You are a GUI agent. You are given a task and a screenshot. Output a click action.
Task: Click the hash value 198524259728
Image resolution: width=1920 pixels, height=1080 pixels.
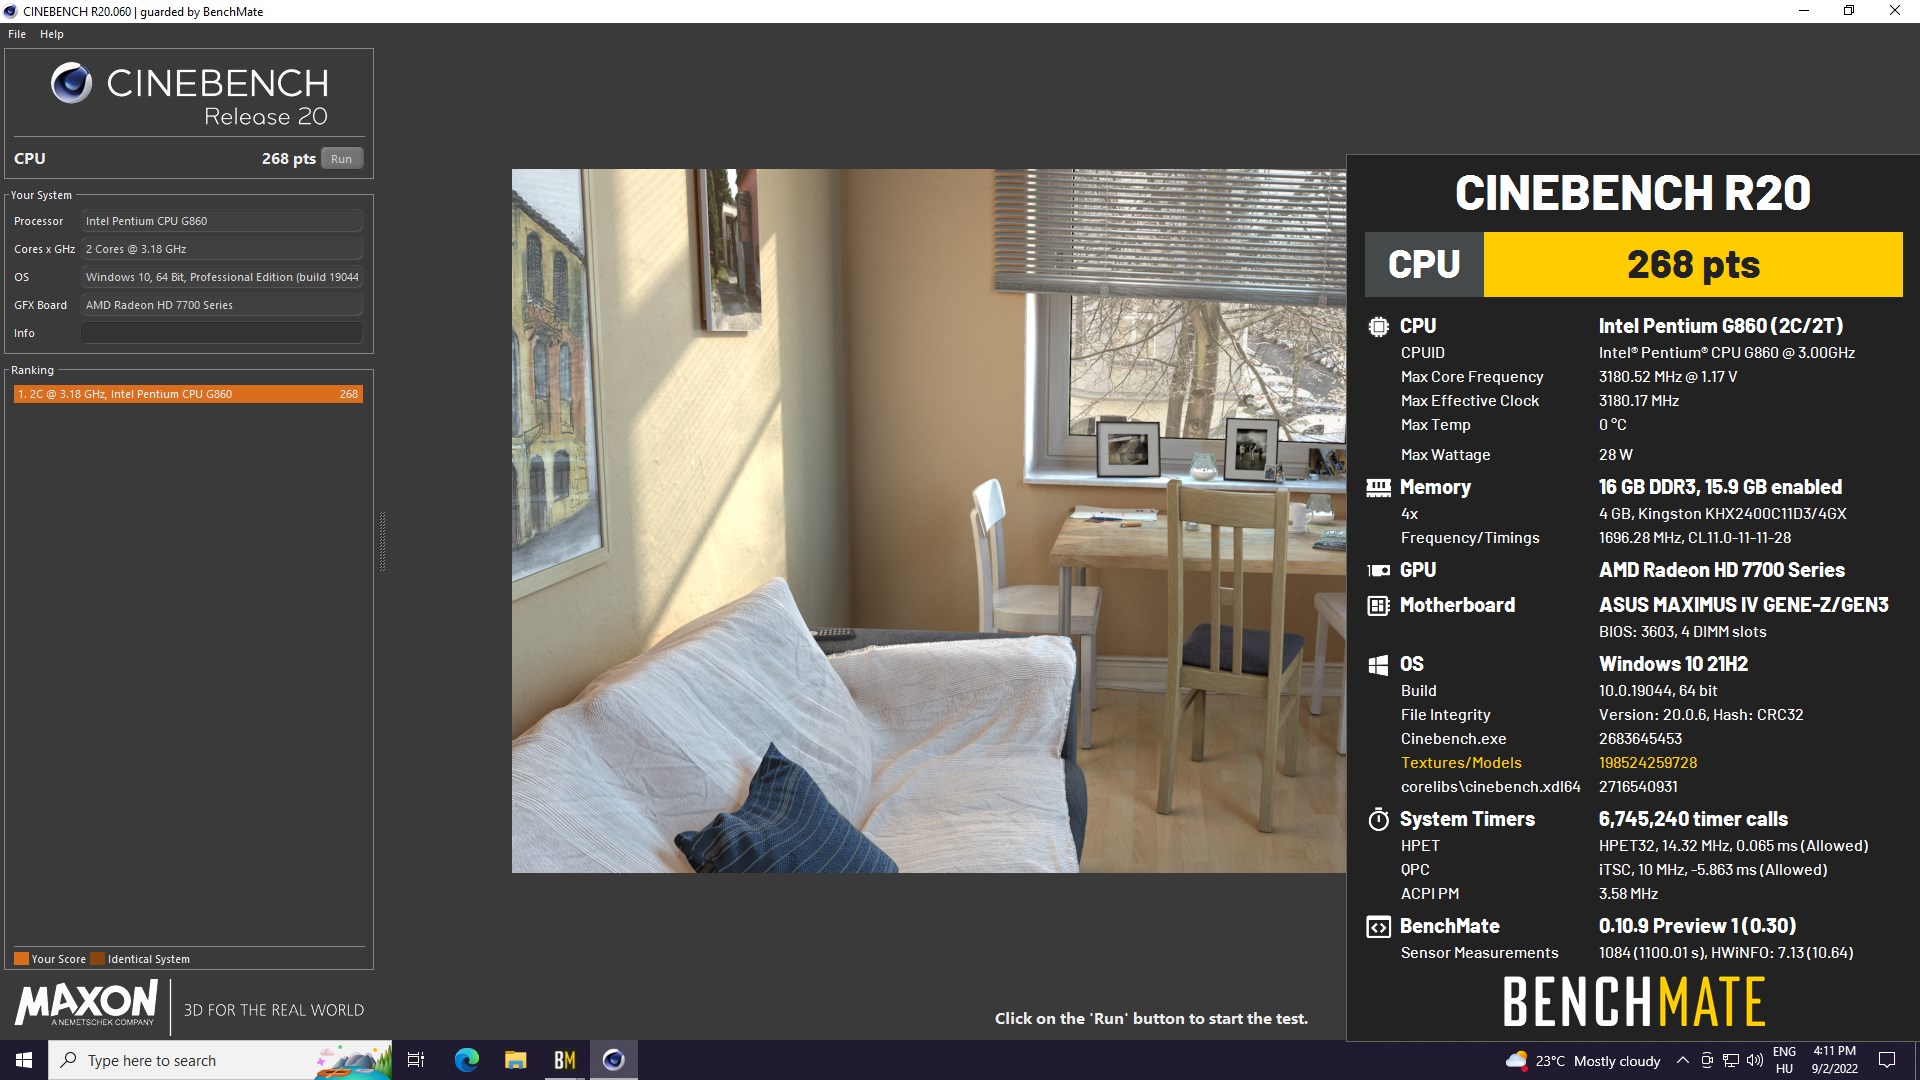[x=1648, y=763]
